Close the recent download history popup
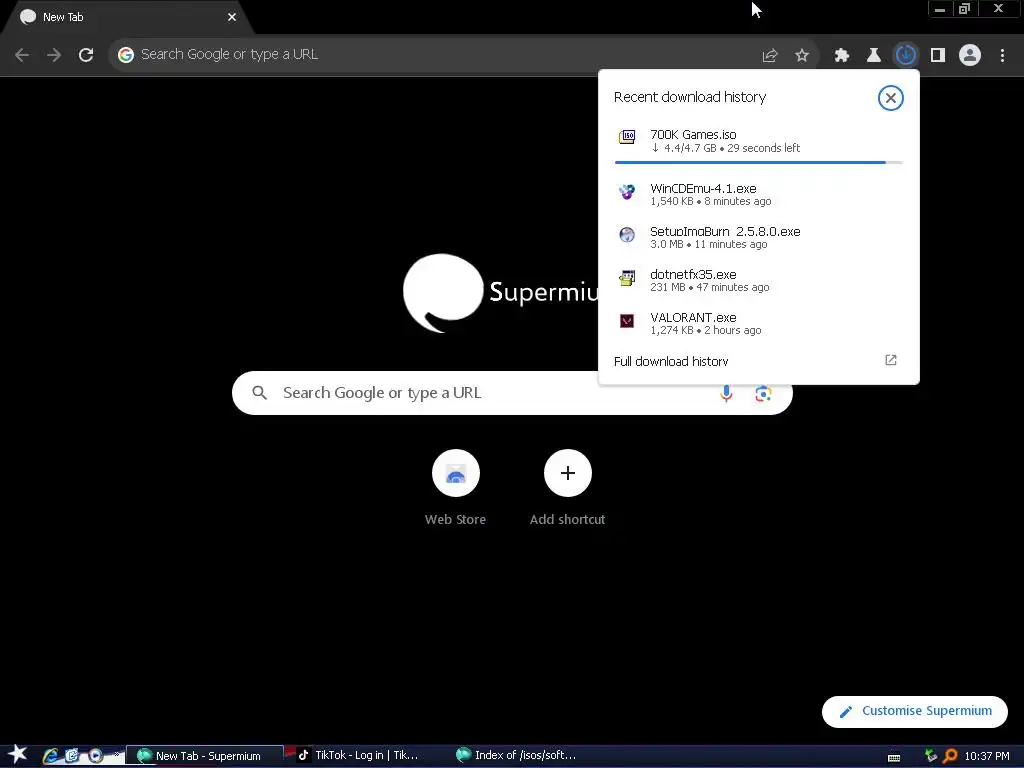 click(x=890, y=98)
